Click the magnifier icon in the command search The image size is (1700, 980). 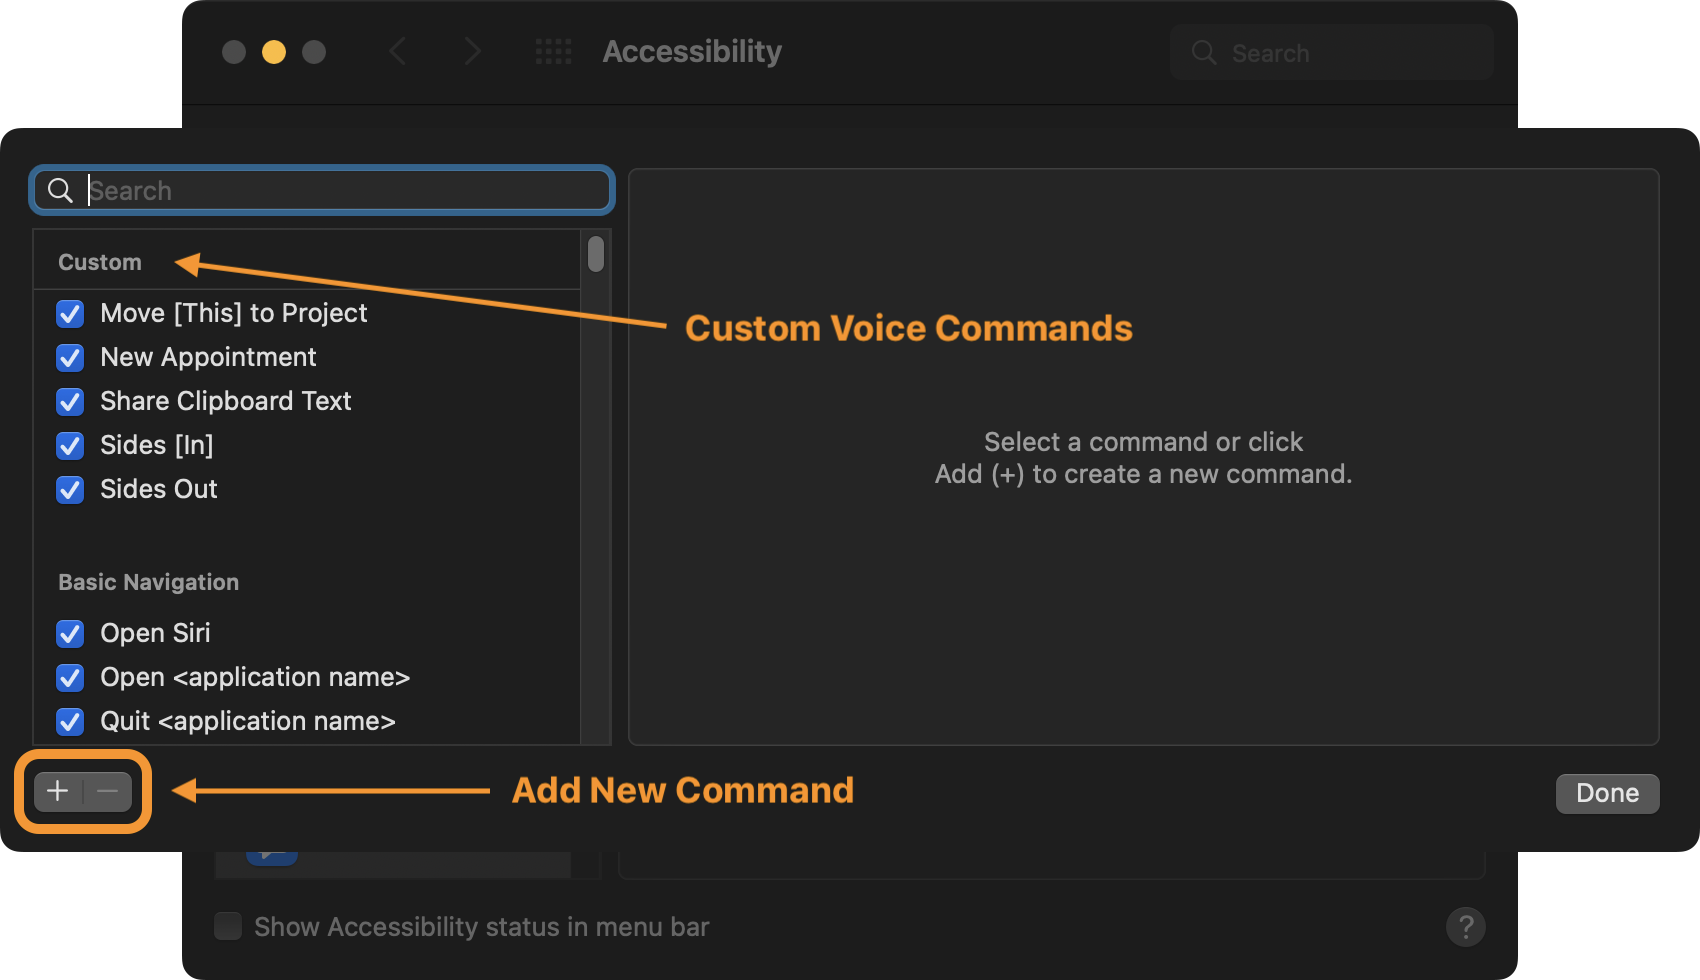point(60,190)
